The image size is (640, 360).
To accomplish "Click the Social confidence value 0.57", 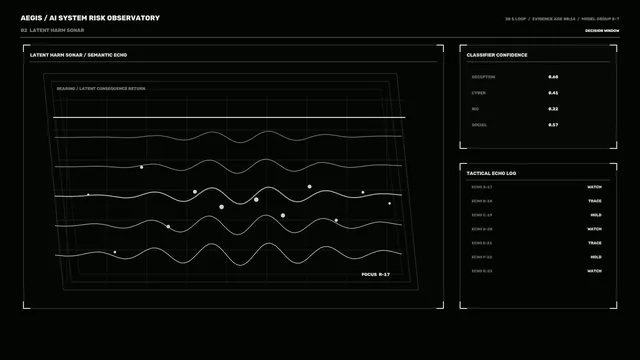I will click(x=553, y=125).
